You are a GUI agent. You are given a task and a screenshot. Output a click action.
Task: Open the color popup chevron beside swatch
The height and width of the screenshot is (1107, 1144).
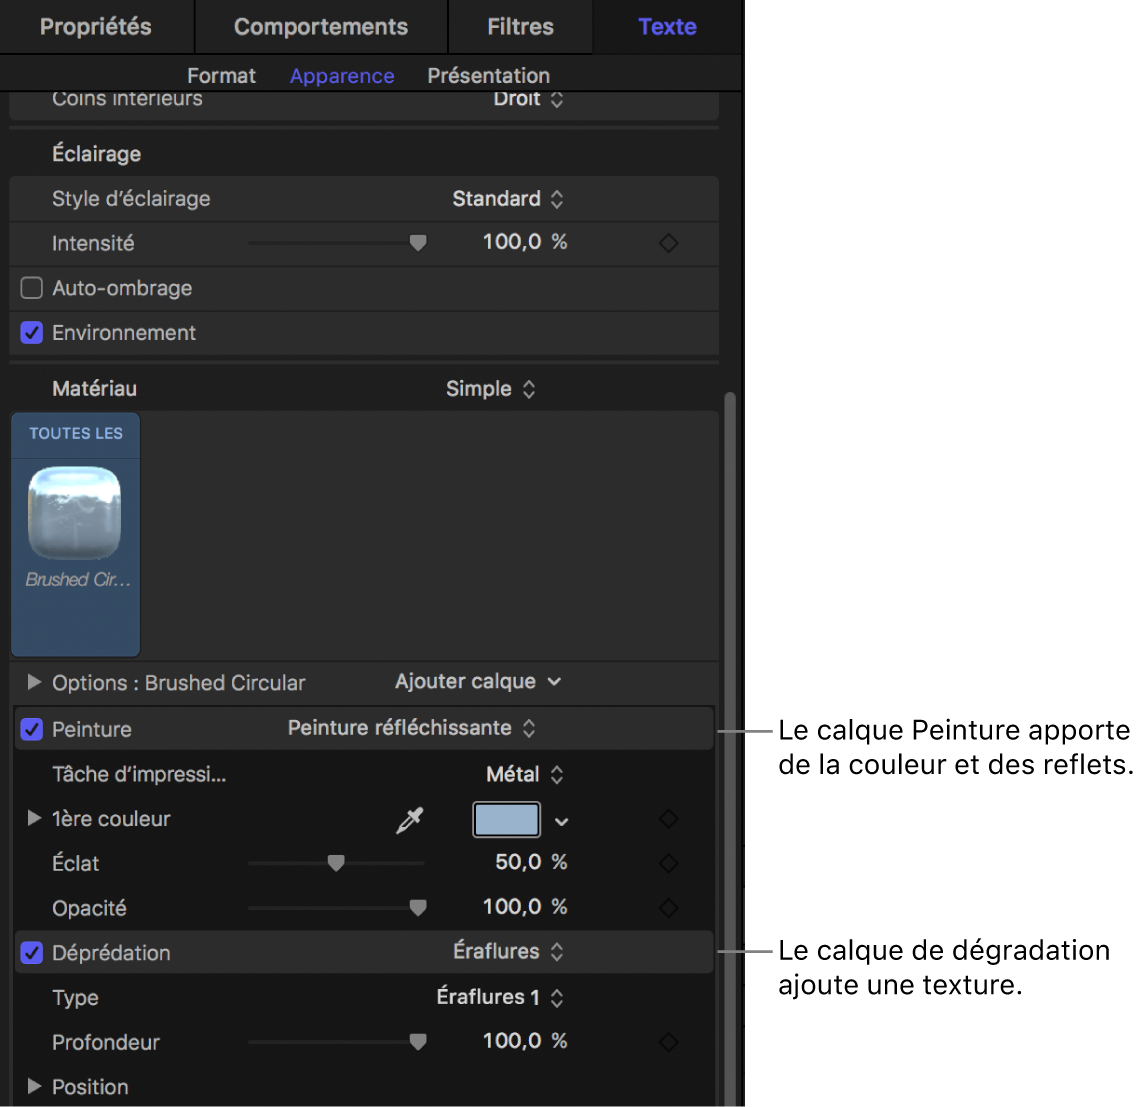[561, 822]
